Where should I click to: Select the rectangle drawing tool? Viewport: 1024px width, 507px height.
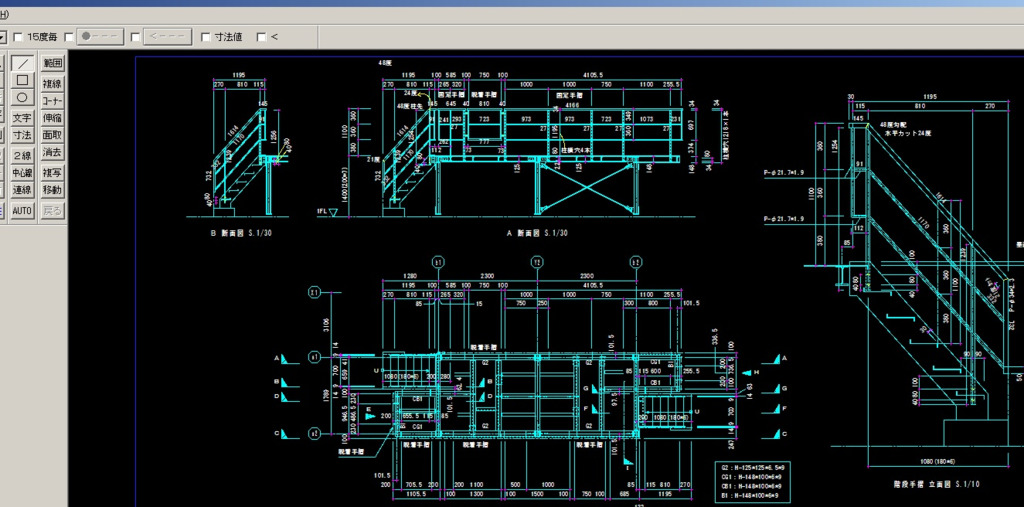(22, 80)
